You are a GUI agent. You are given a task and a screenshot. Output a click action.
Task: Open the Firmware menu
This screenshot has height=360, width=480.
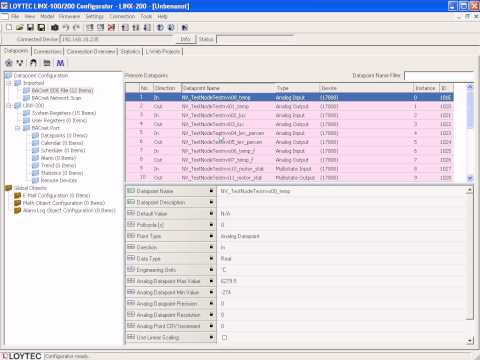pyautogui.click(x=69, y=16)
